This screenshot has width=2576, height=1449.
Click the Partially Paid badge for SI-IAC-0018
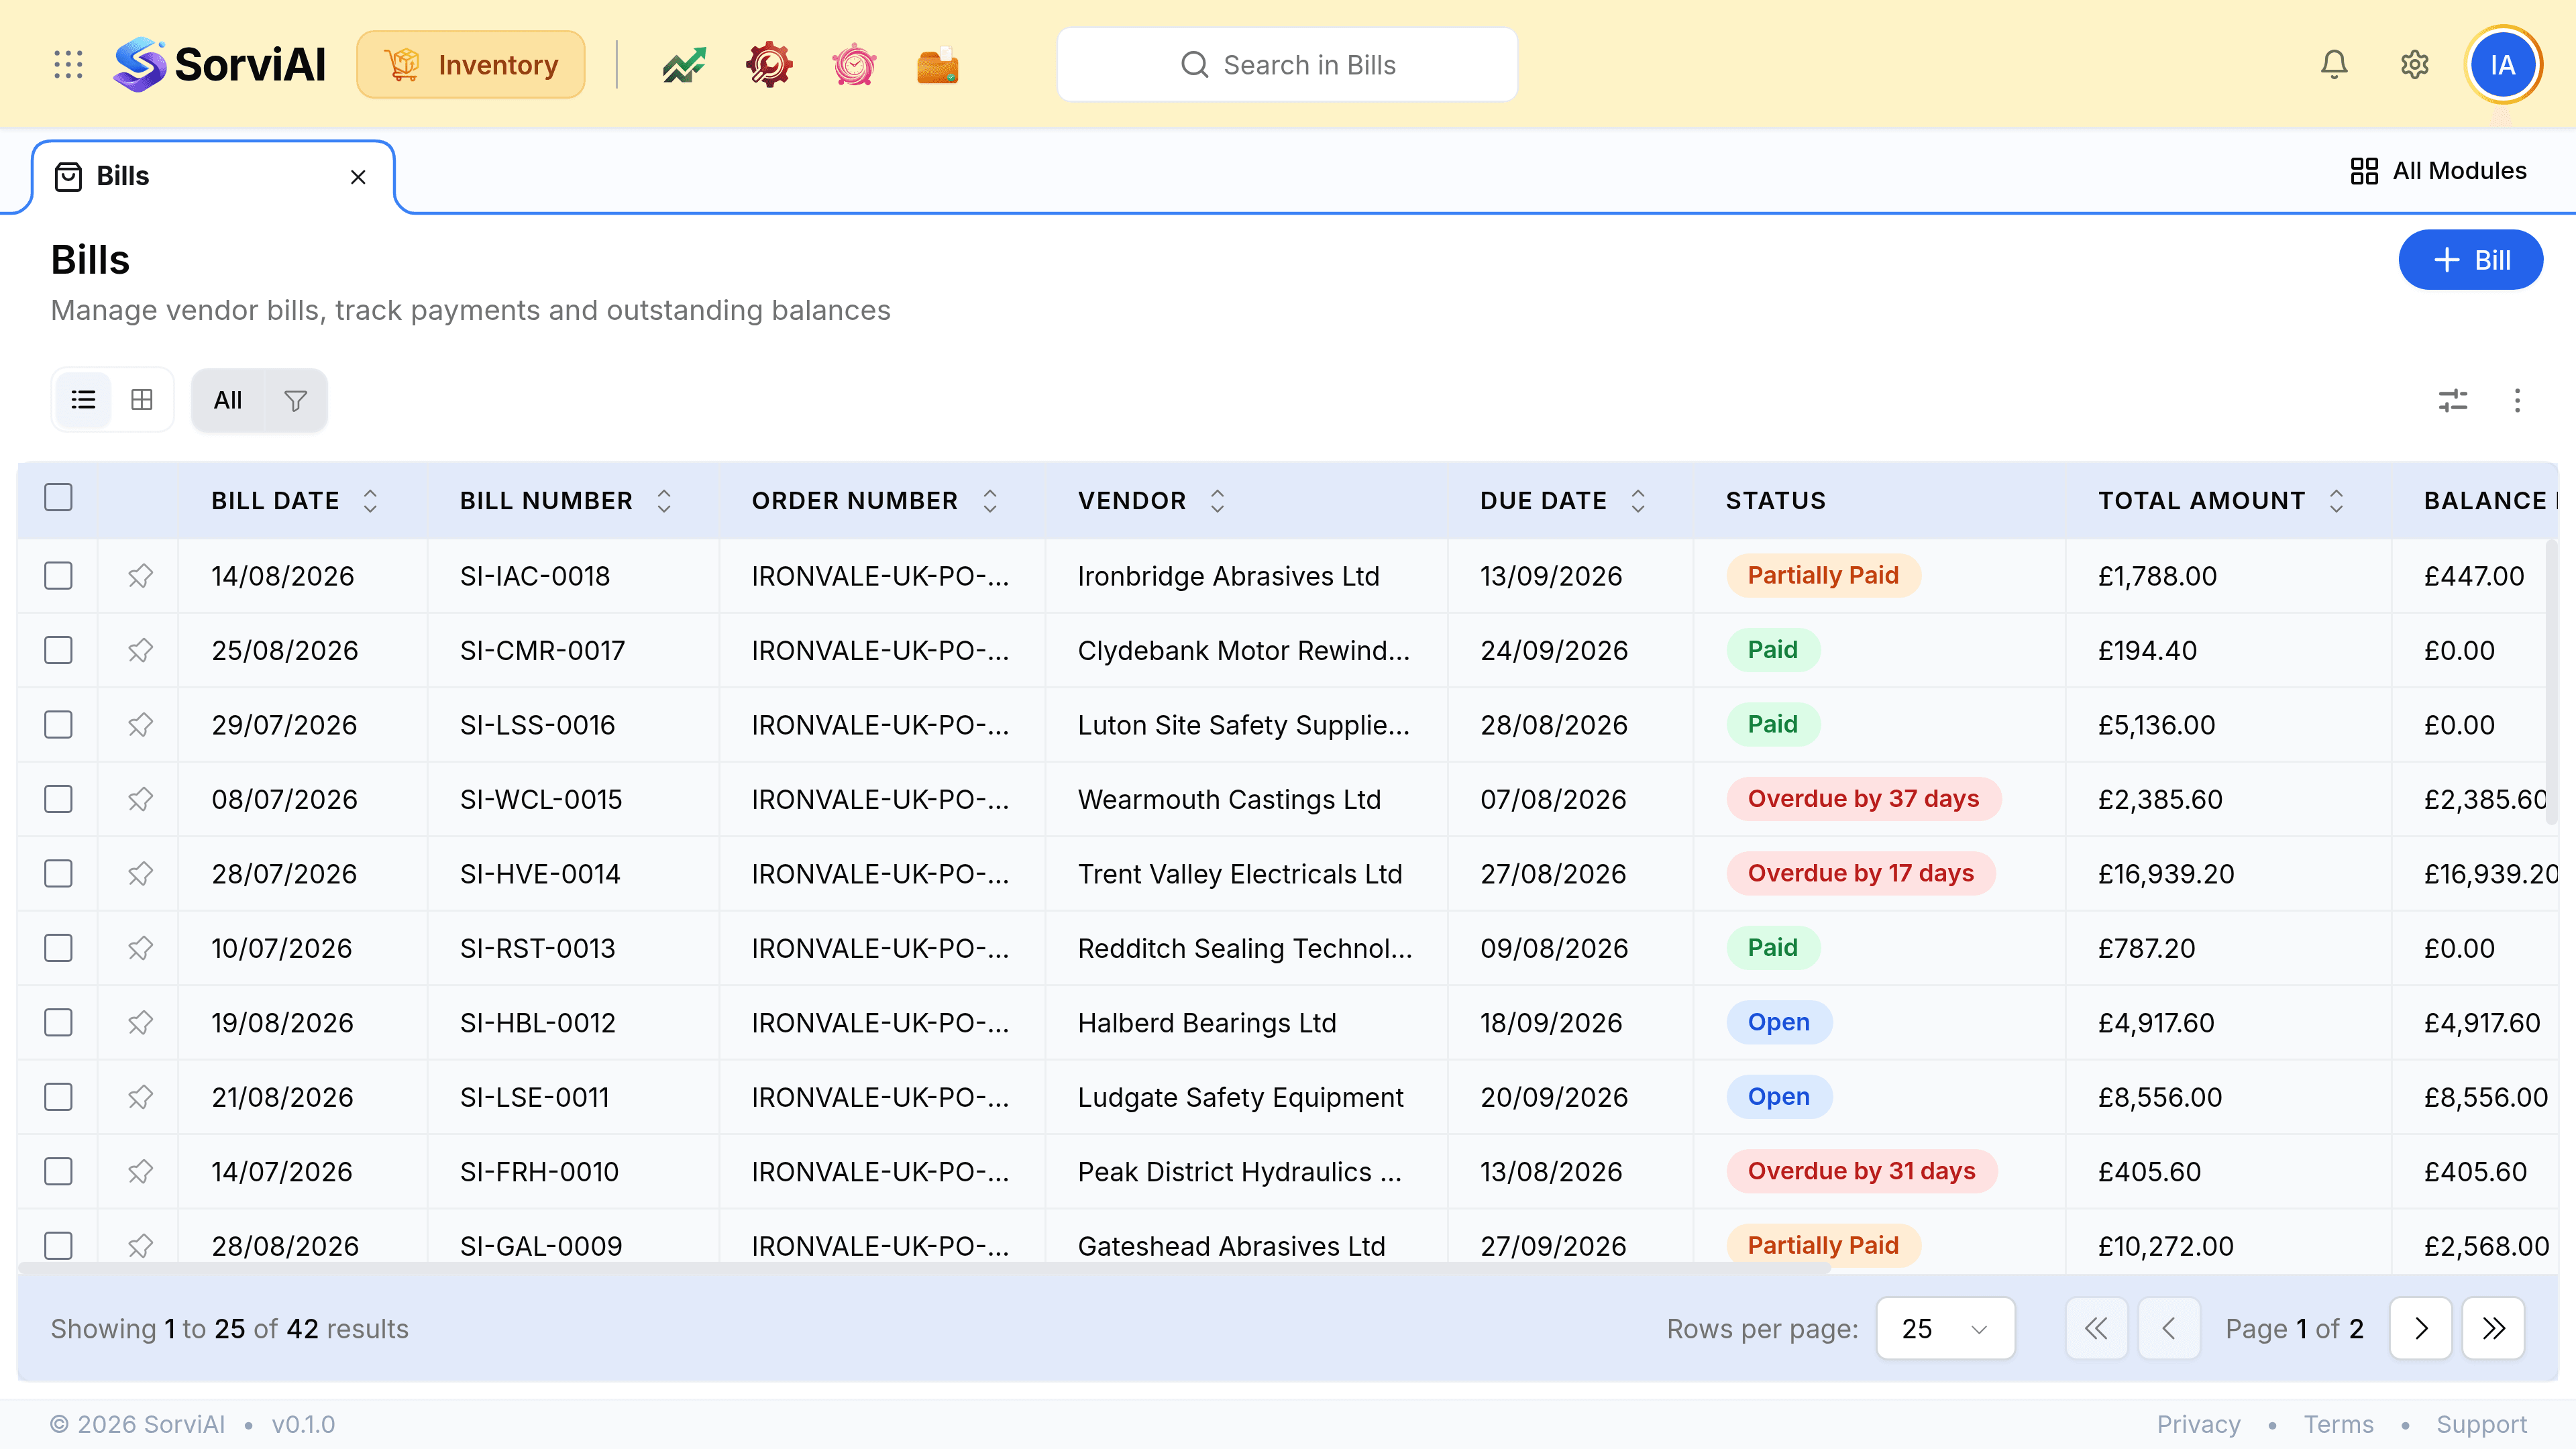click(x=1823, y=576)
